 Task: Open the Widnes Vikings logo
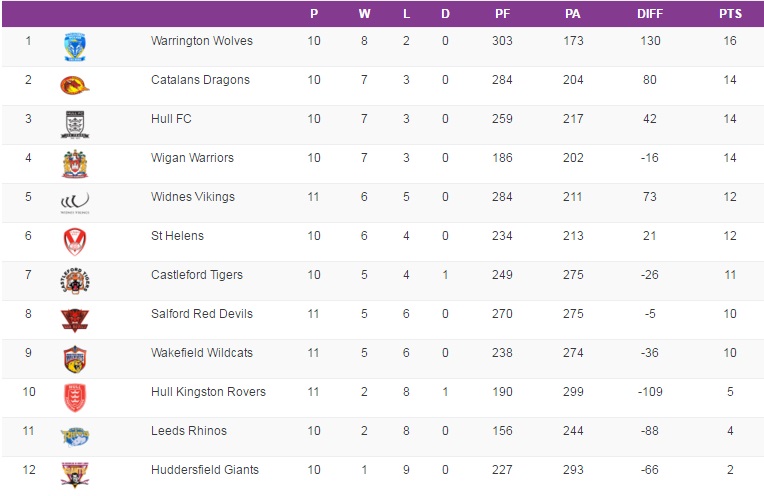(x=75, y=201)
